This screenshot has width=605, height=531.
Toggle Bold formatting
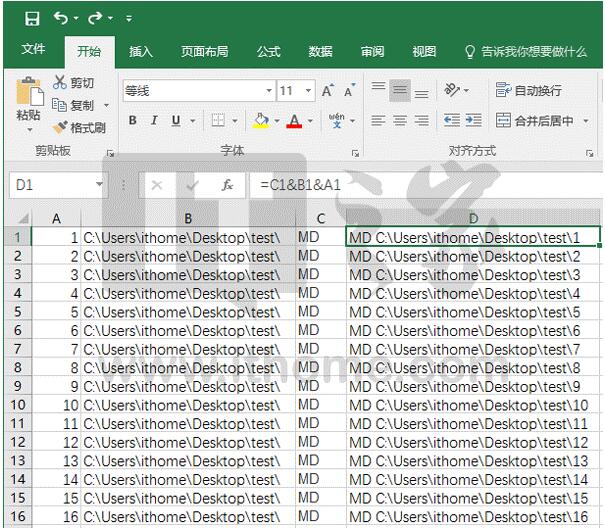point(133,121)
